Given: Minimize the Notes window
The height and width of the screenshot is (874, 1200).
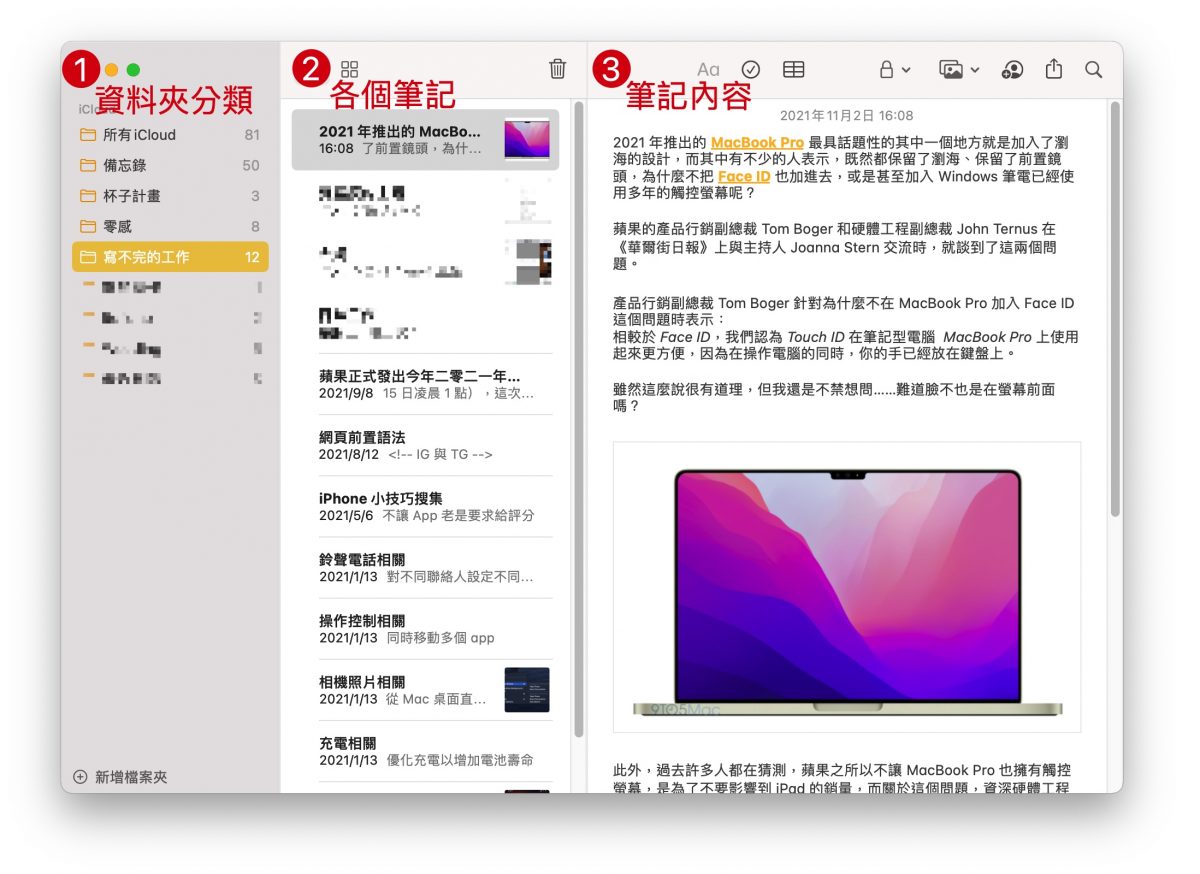Looking at the screenshot, I should (111, 70).
